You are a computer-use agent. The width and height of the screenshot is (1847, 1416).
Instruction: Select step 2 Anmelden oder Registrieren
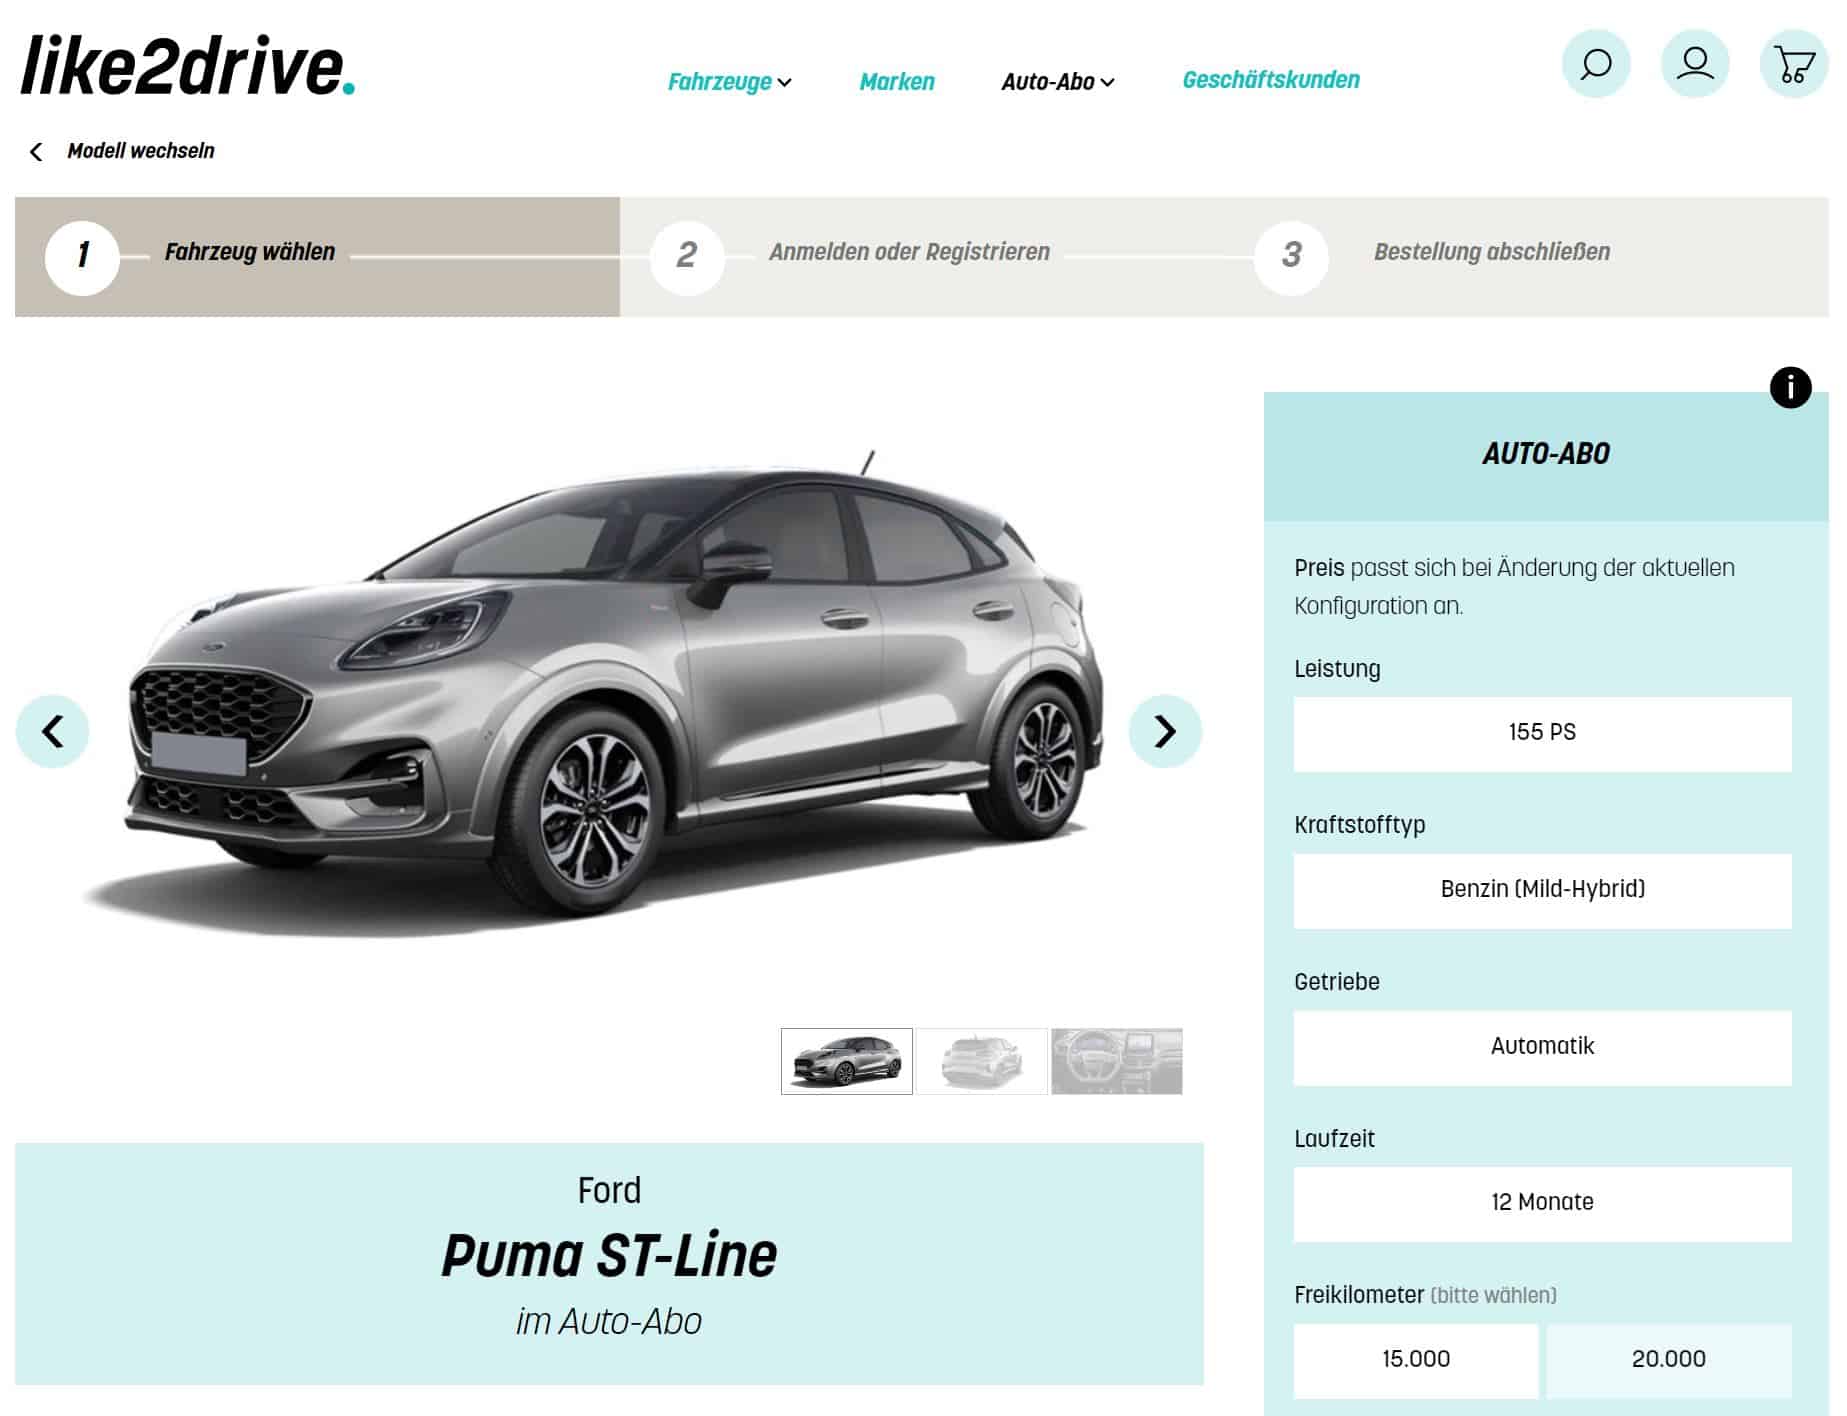922,257
